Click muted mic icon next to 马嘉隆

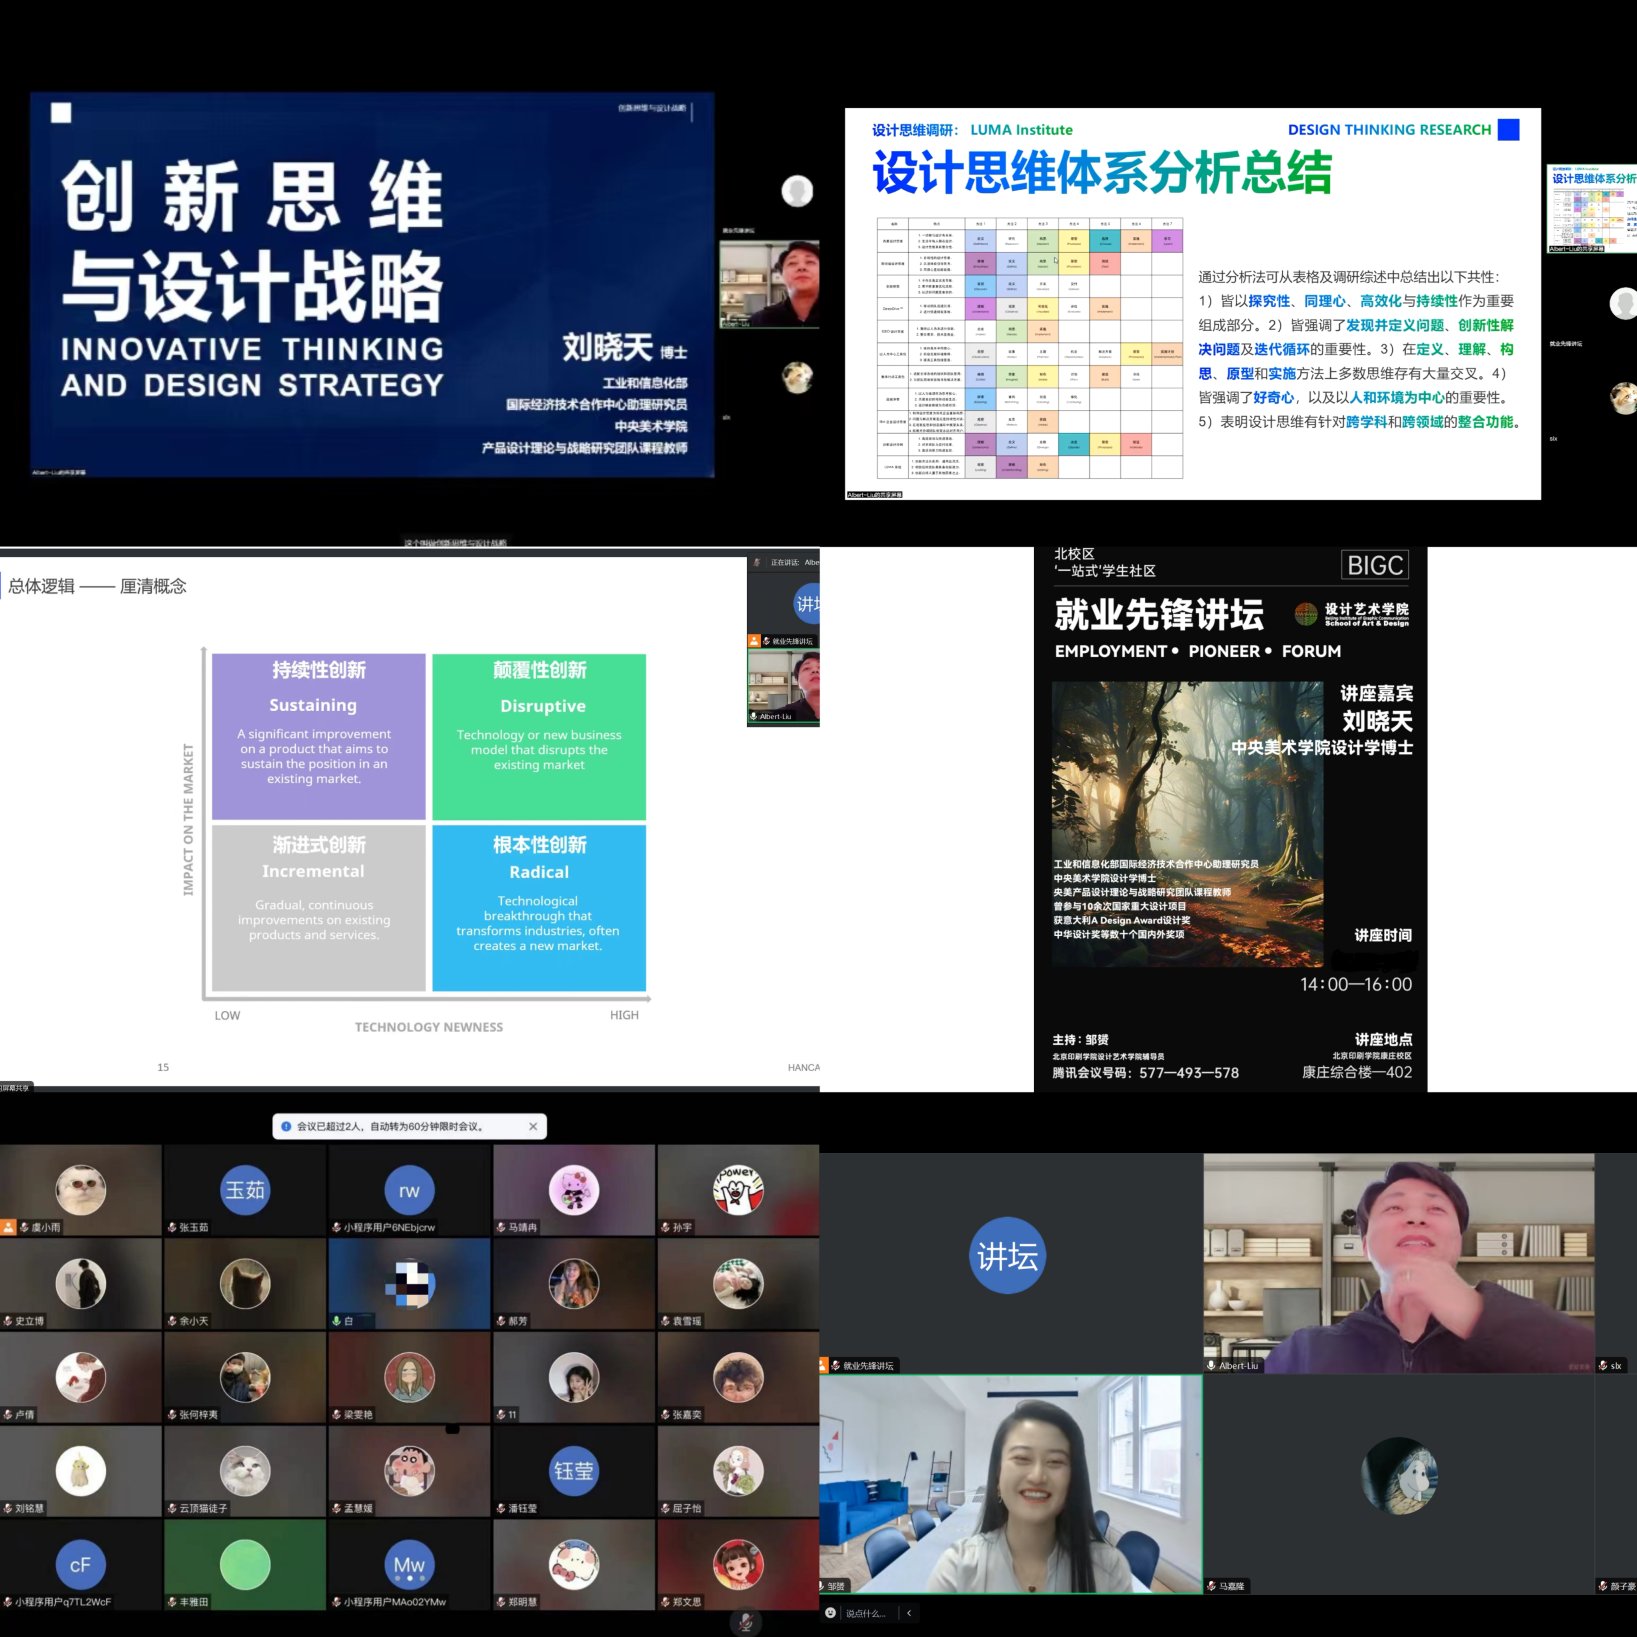[x=1211, y=1586]
